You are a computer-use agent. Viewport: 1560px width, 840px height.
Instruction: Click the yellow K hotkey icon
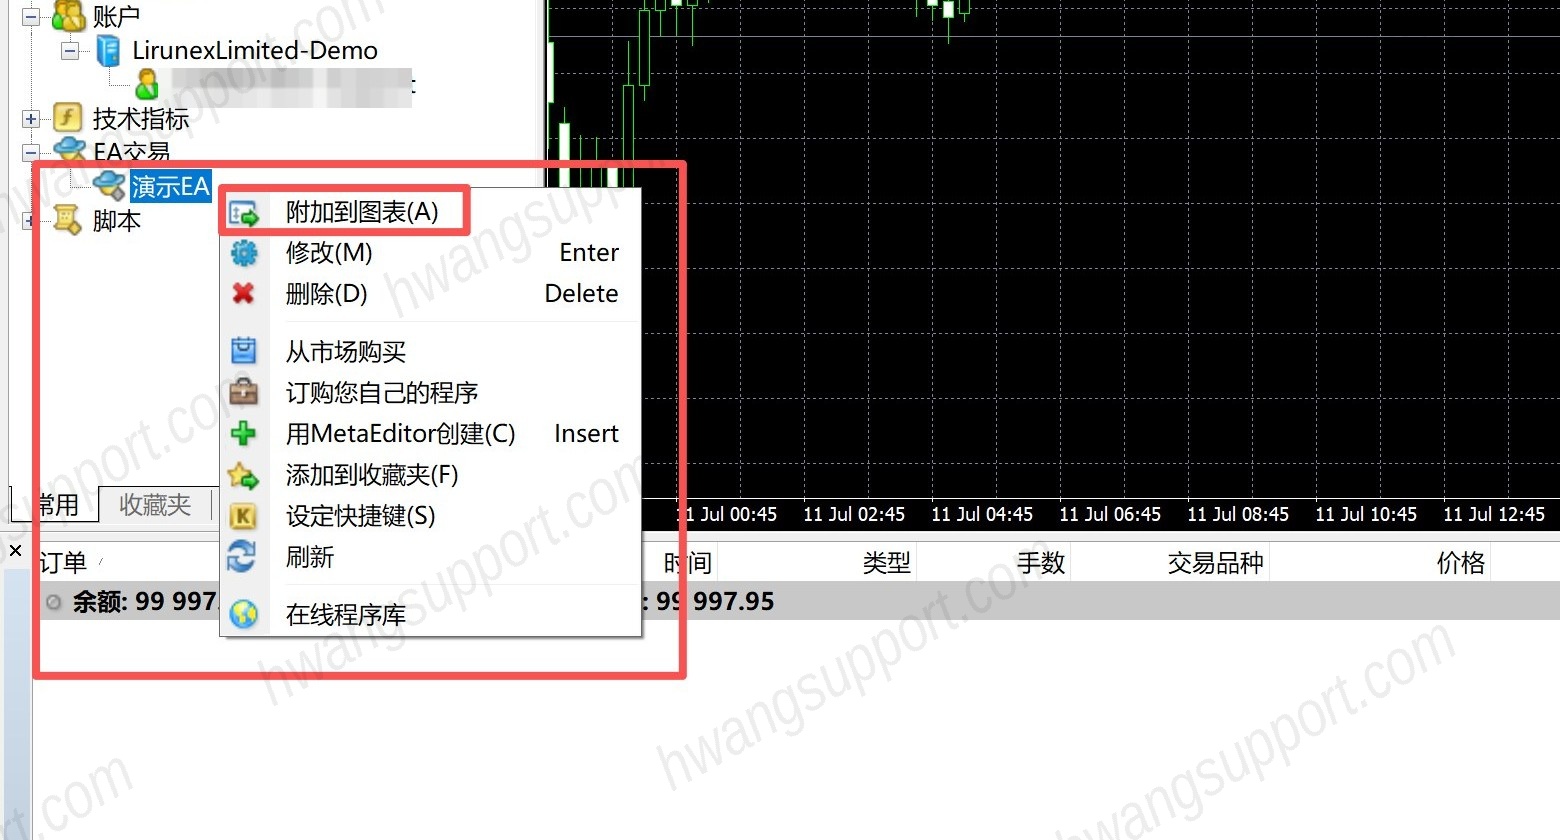pos(243,516)
